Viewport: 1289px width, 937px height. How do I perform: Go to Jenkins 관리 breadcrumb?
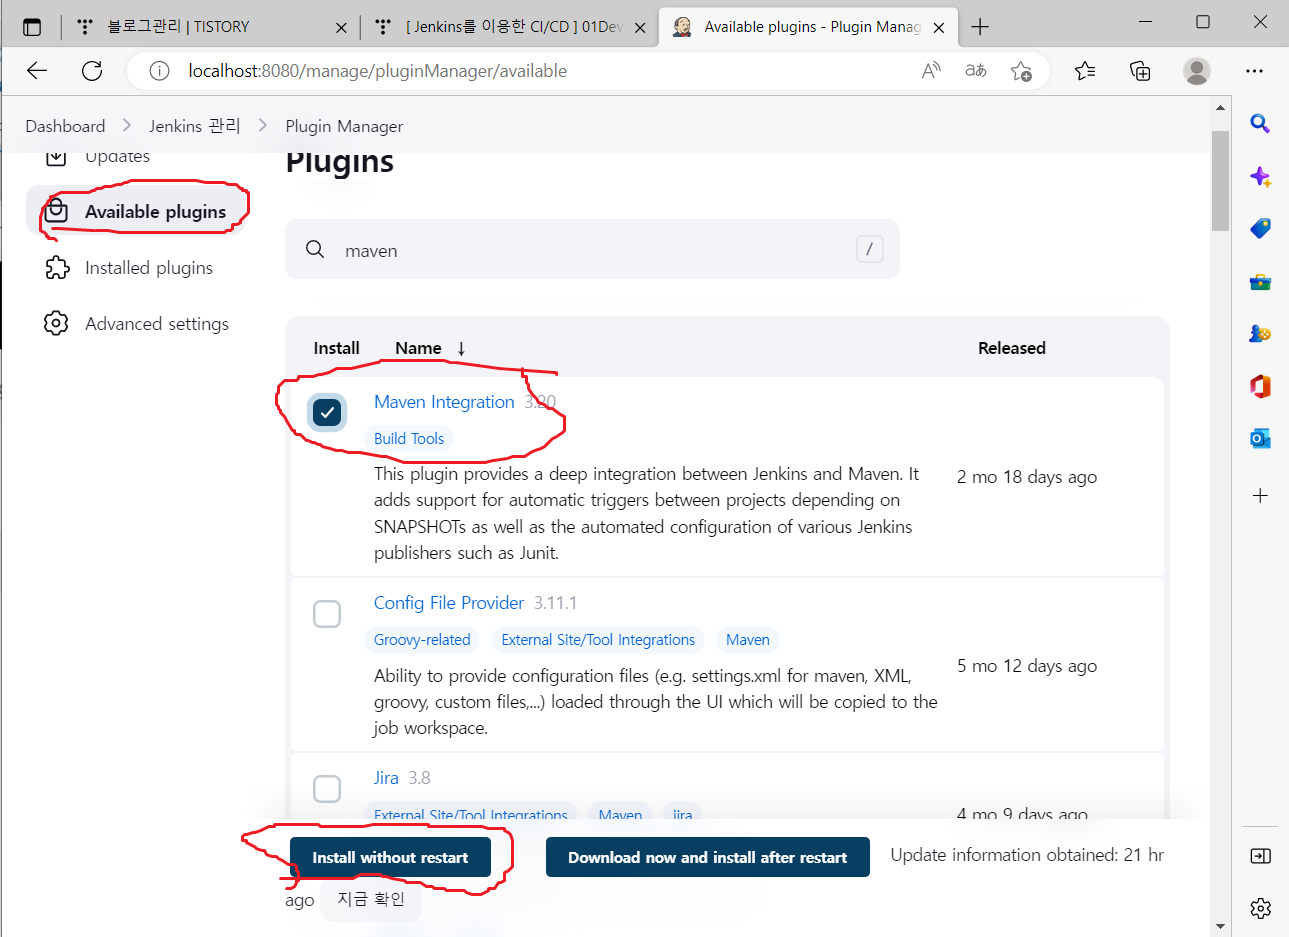[195, 125]
